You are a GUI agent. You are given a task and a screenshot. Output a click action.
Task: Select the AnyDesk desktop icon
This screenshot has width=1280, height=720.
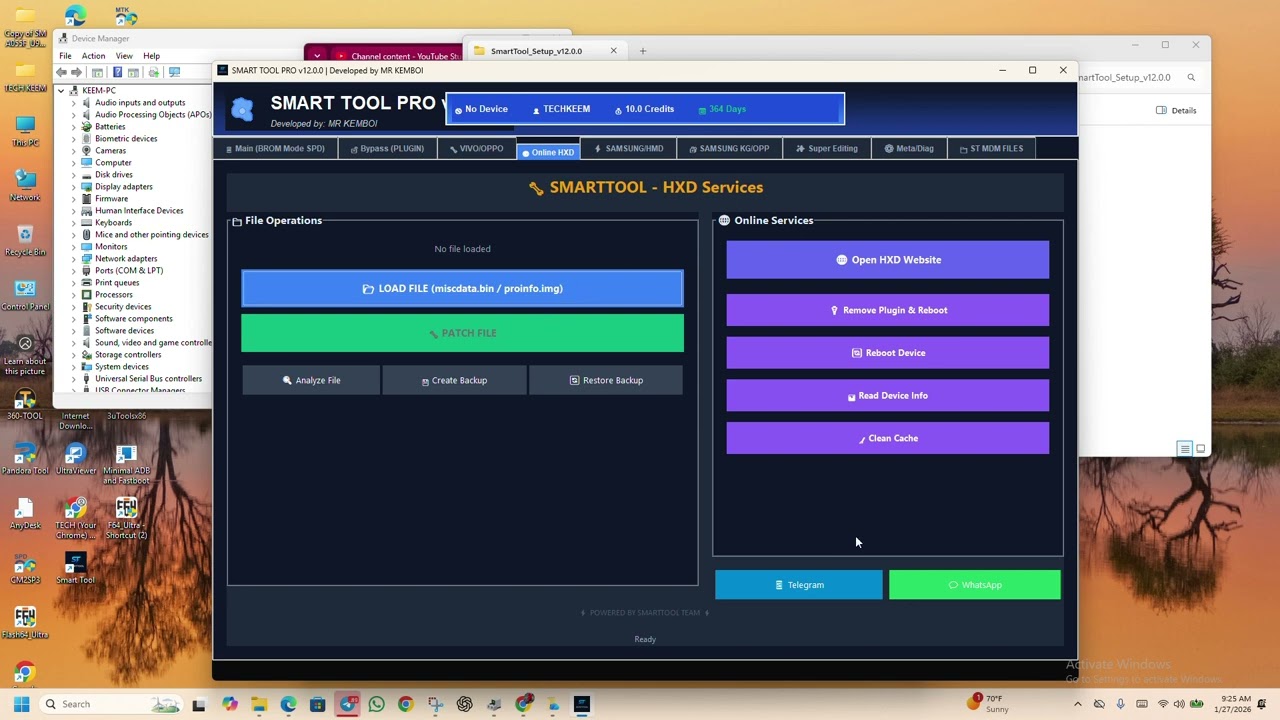pyautogui.click(x=25, y=514)
